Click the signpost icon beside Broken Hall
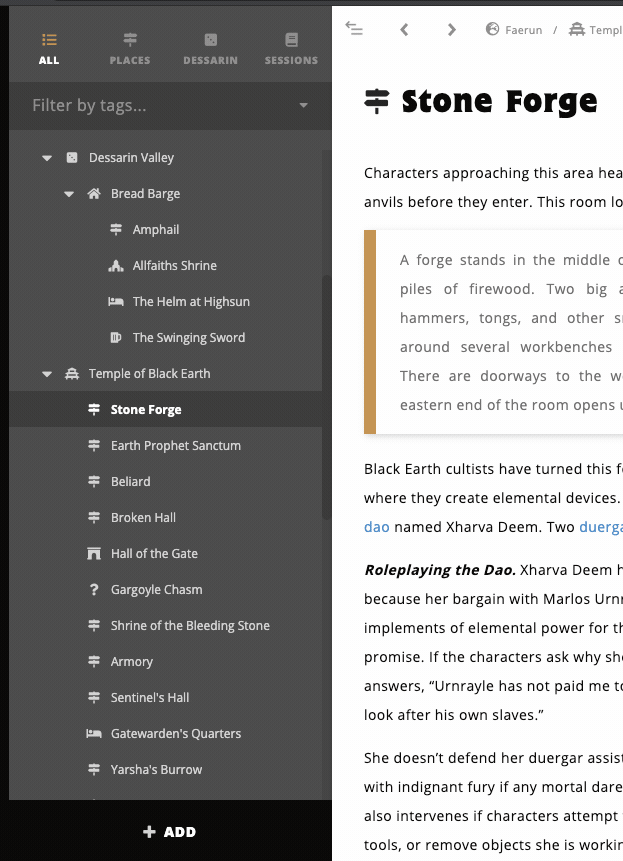 pos(94,518)
